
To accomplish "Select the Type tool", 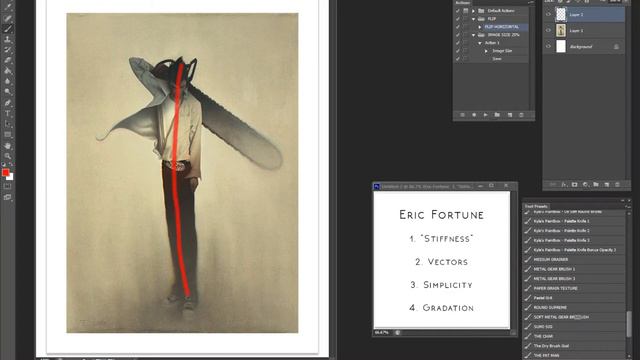I will coord(8,113).
